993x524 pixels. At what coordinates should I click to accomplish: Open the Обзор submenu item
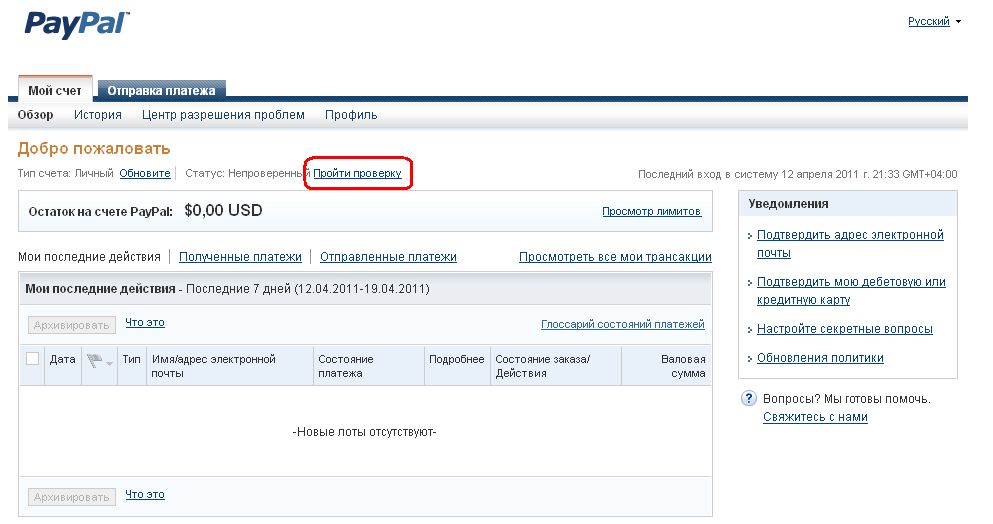[35, 115]
